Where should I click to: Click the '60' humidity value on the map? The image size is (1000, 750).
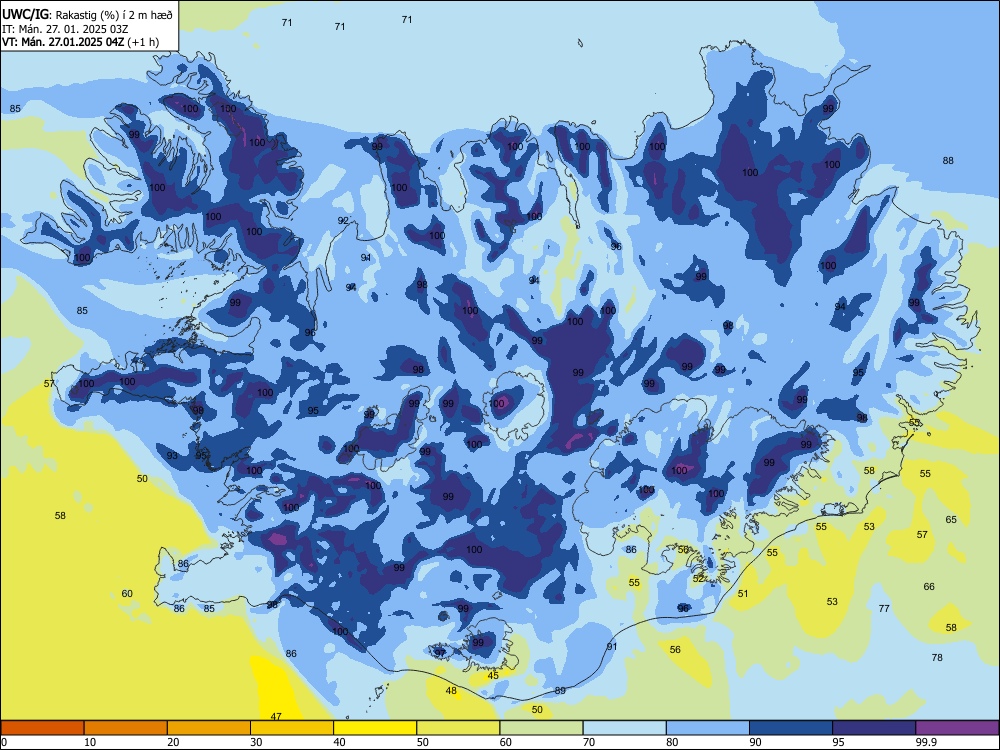point(127,594)
